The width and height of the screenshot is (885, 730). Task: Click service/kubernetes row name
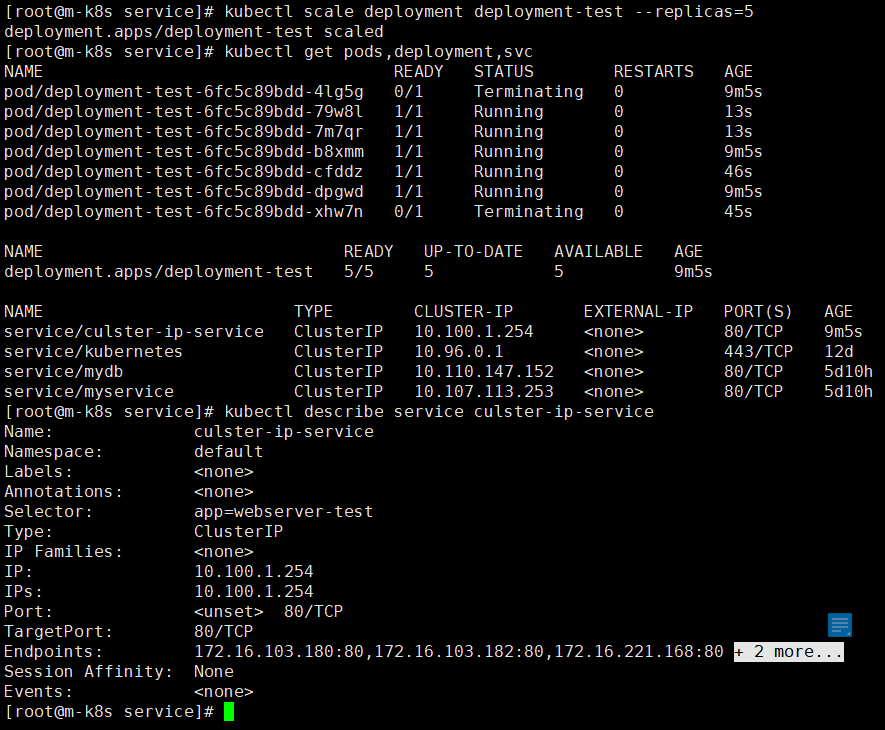click(x=93, y=352)
